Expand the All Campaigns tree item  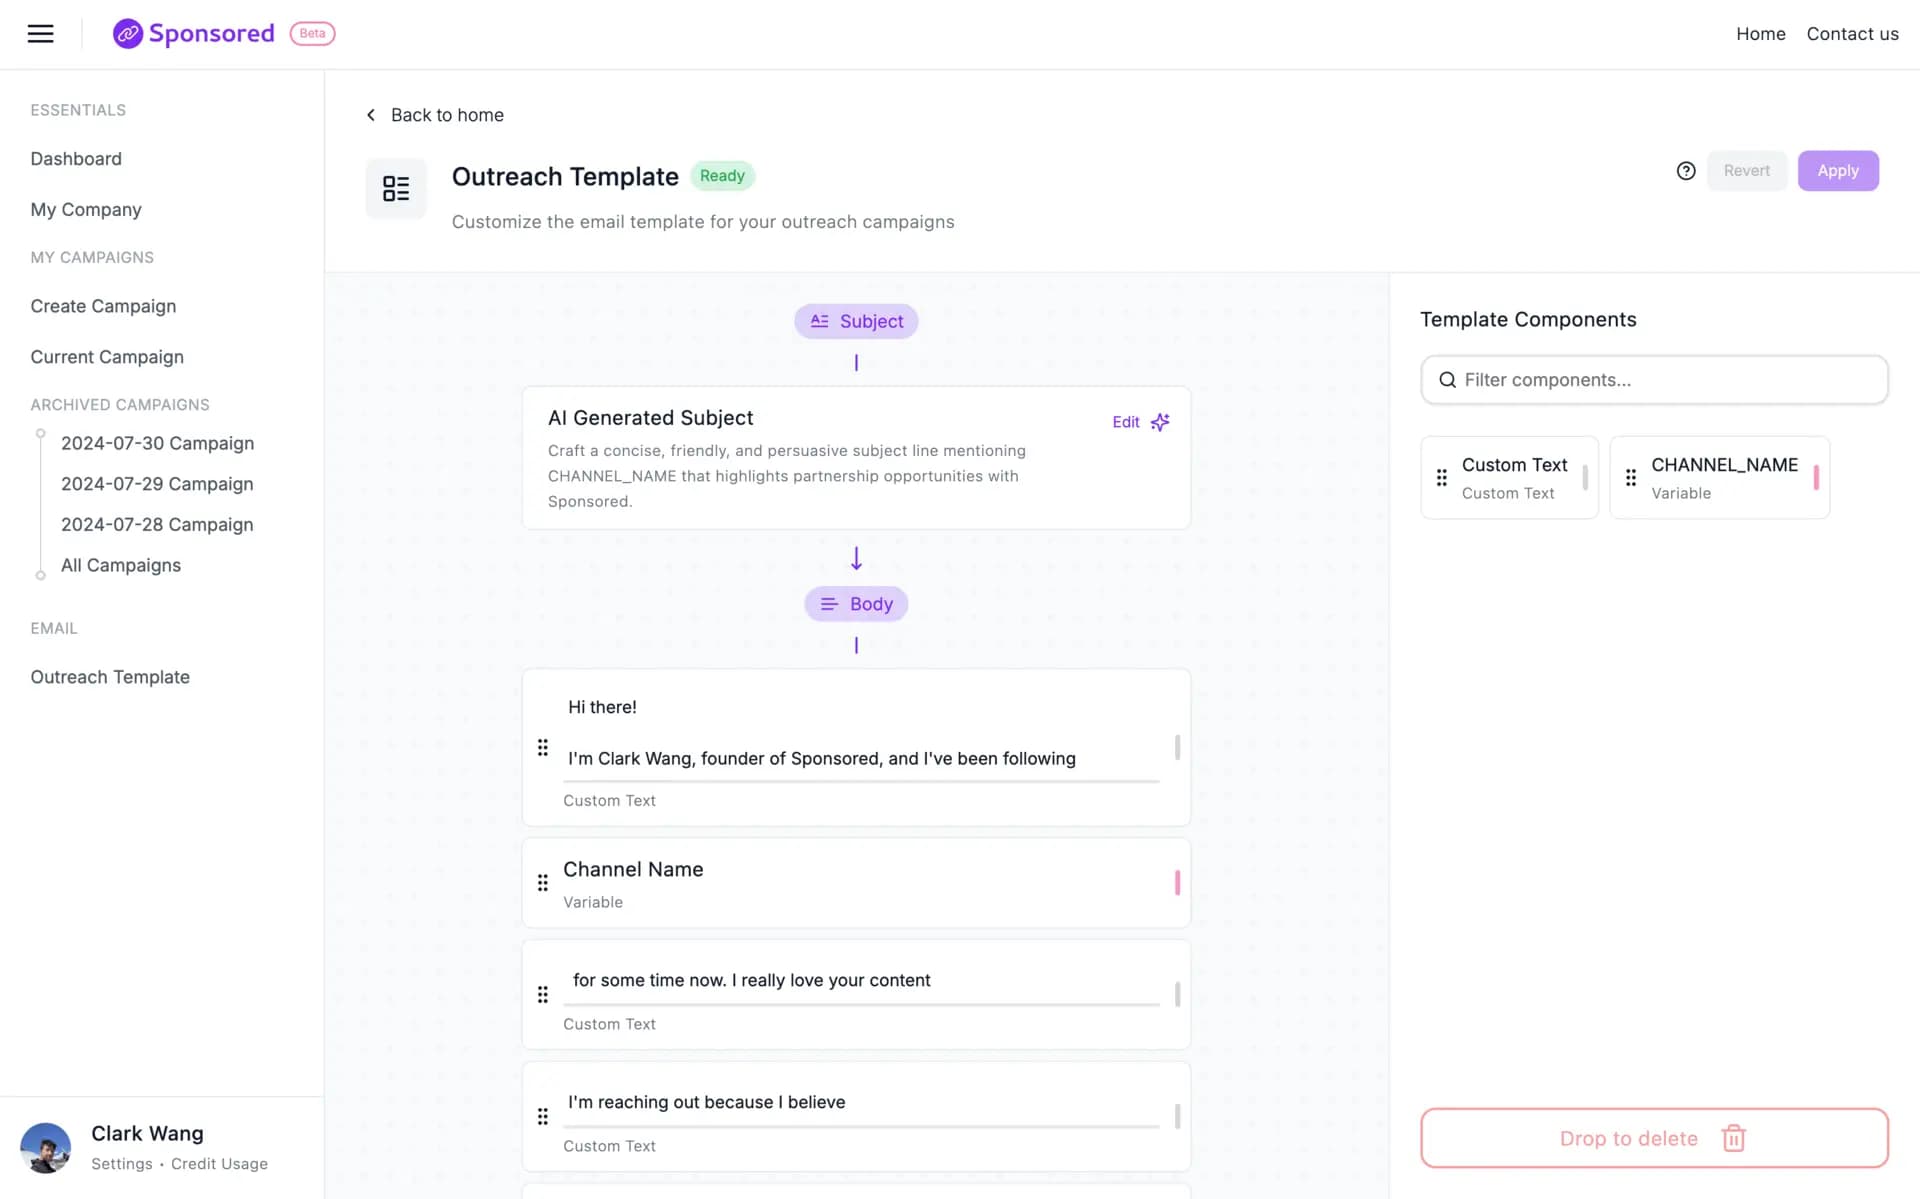pos(120,565)
